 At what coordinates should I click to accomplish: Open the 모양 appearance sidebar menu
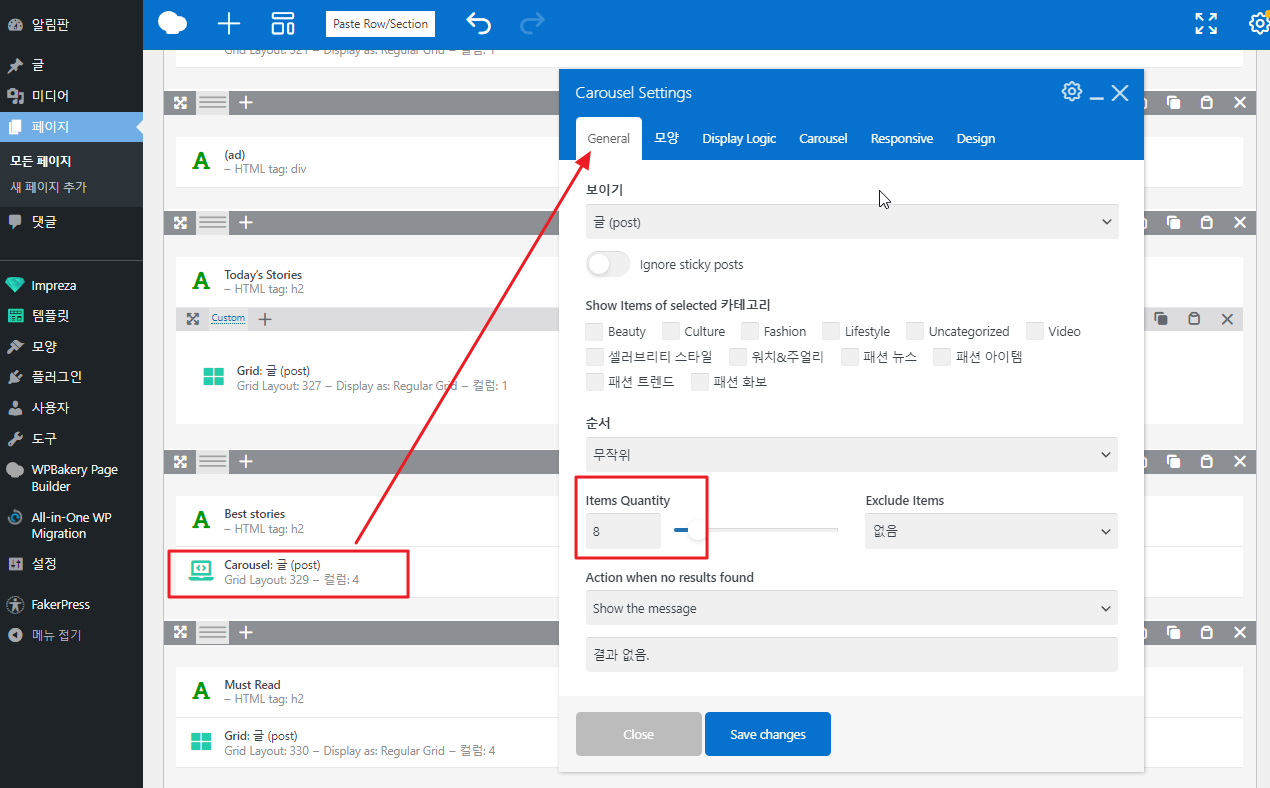[71, 346]
